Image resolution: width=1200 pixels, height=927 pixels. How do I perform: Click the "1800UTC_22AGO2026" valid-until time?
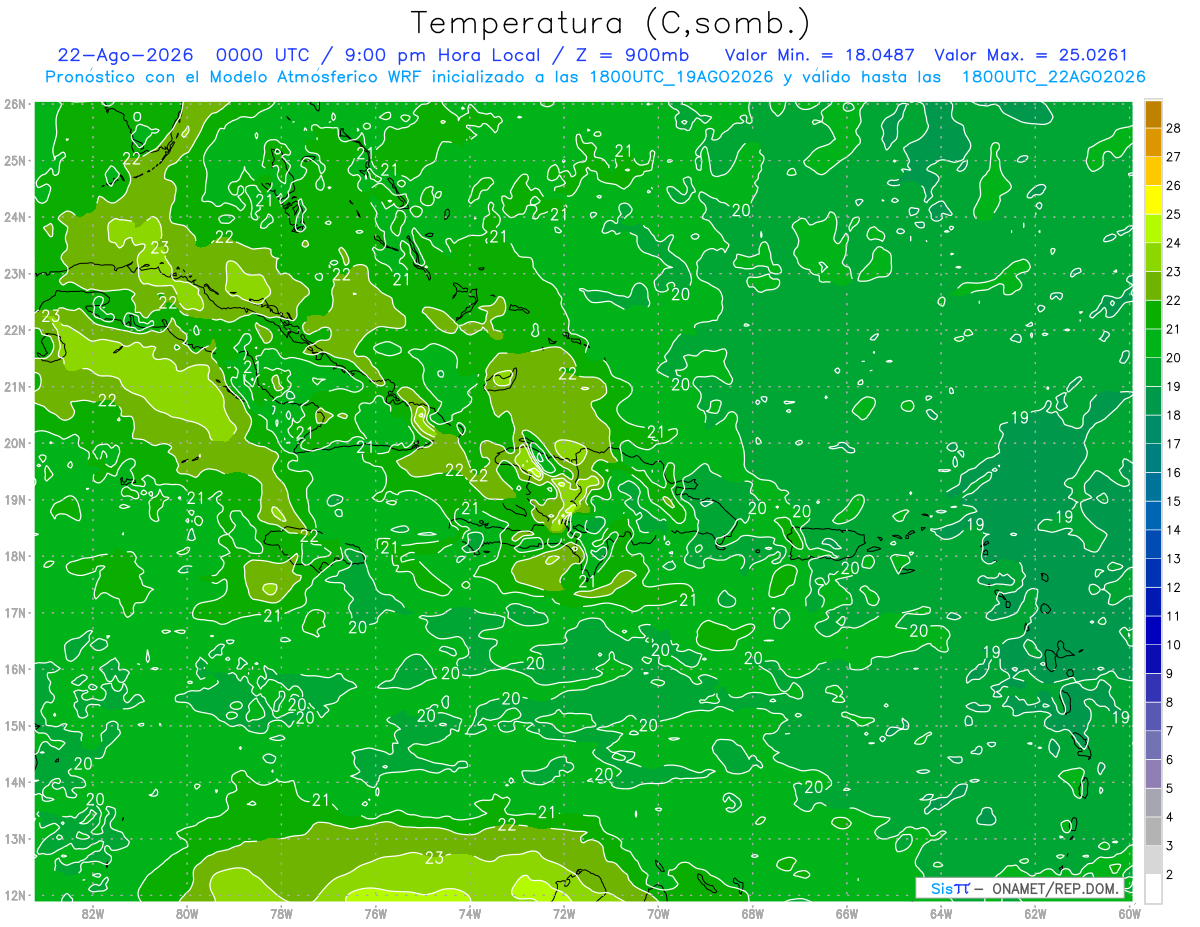pyautogui.click(x=1053, y=76)
